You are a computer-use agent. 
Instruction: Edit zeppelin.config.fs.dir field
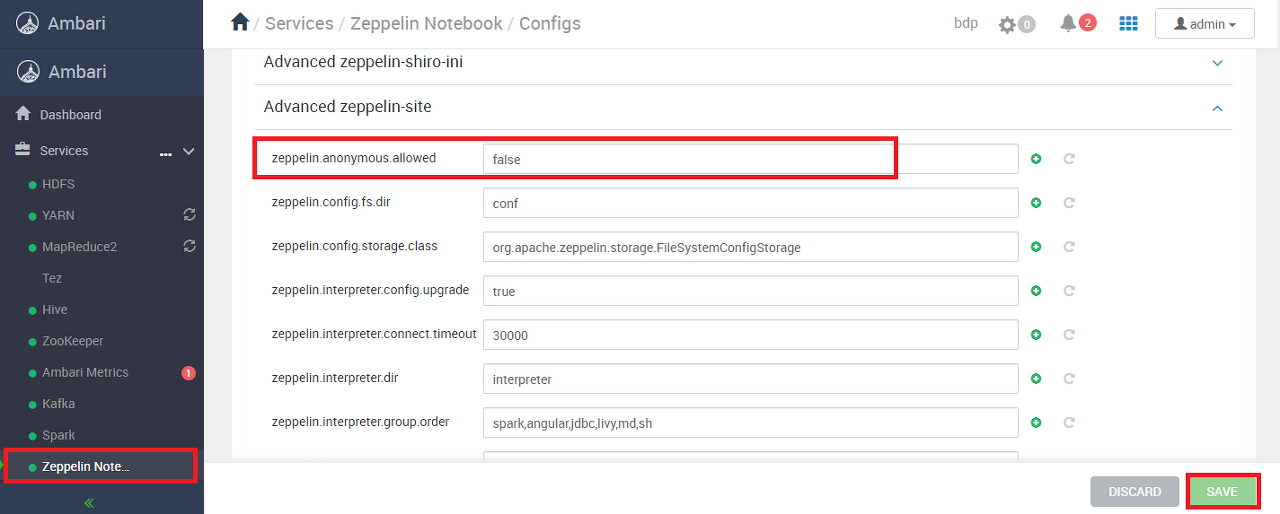750,203
